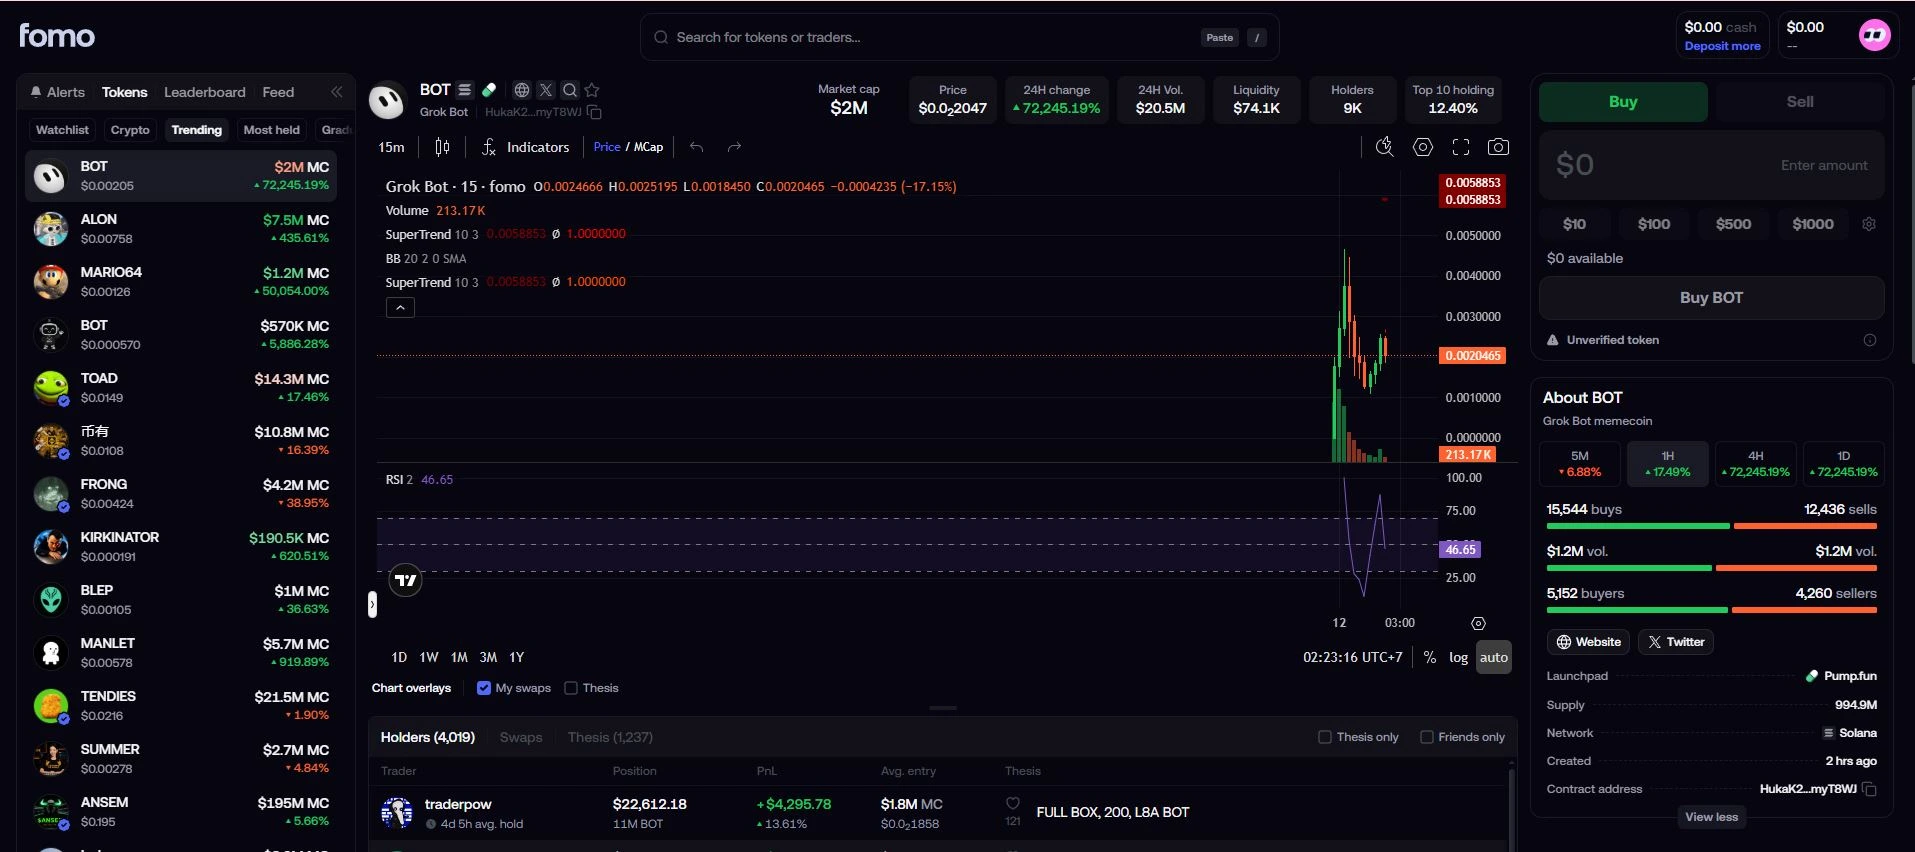Open the Leaderboard tab

click(205, 92)
